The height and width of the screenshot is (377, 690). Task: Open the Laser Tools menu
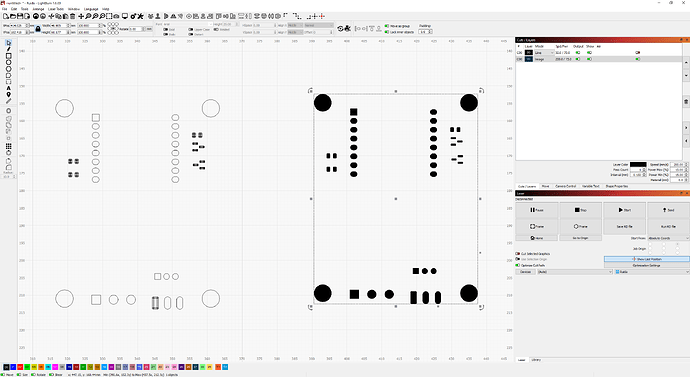(x=56, y=9)
